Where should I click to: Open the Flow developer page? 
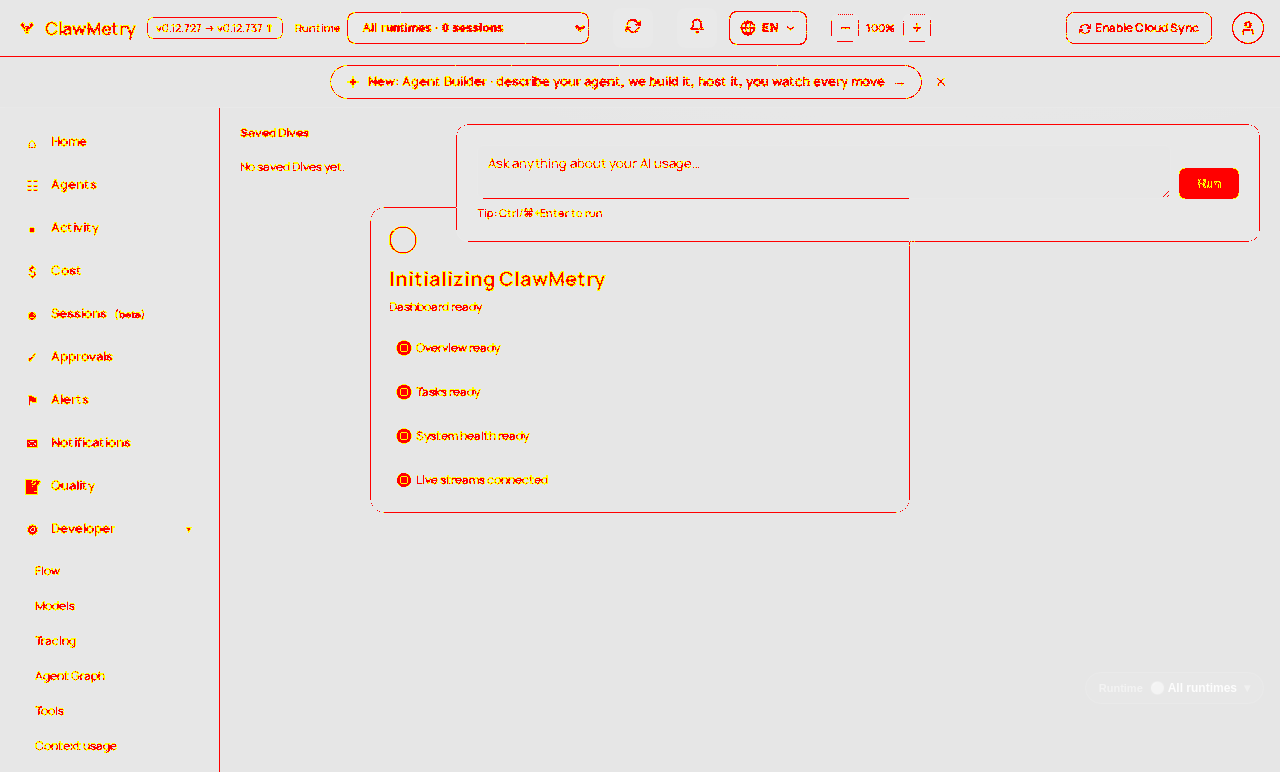tap(48, 571)
